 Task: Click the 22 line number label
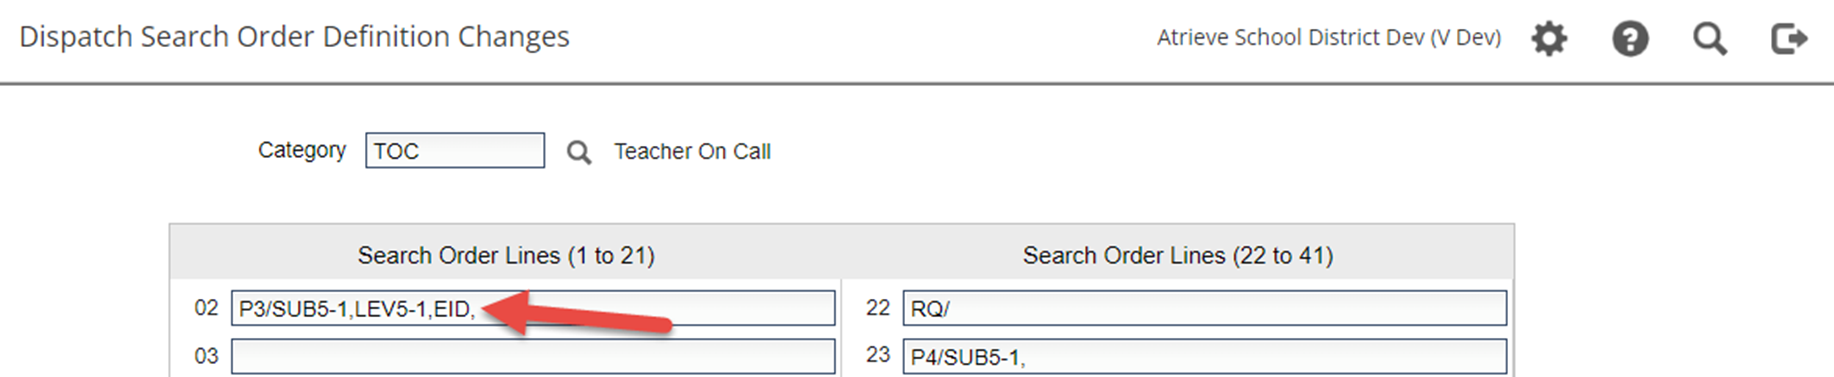tap(878, 308)
